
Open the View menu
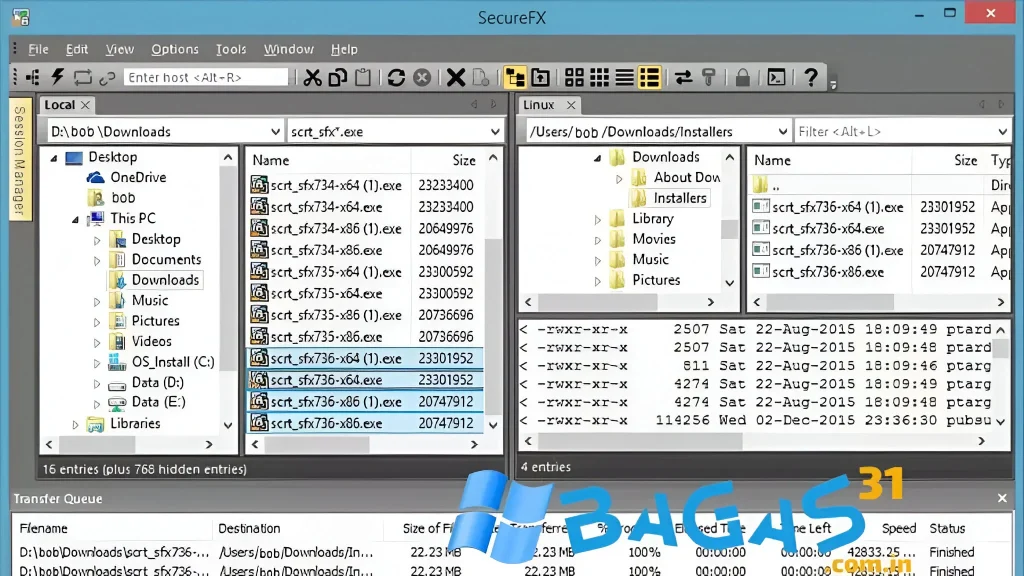point(120,49)
